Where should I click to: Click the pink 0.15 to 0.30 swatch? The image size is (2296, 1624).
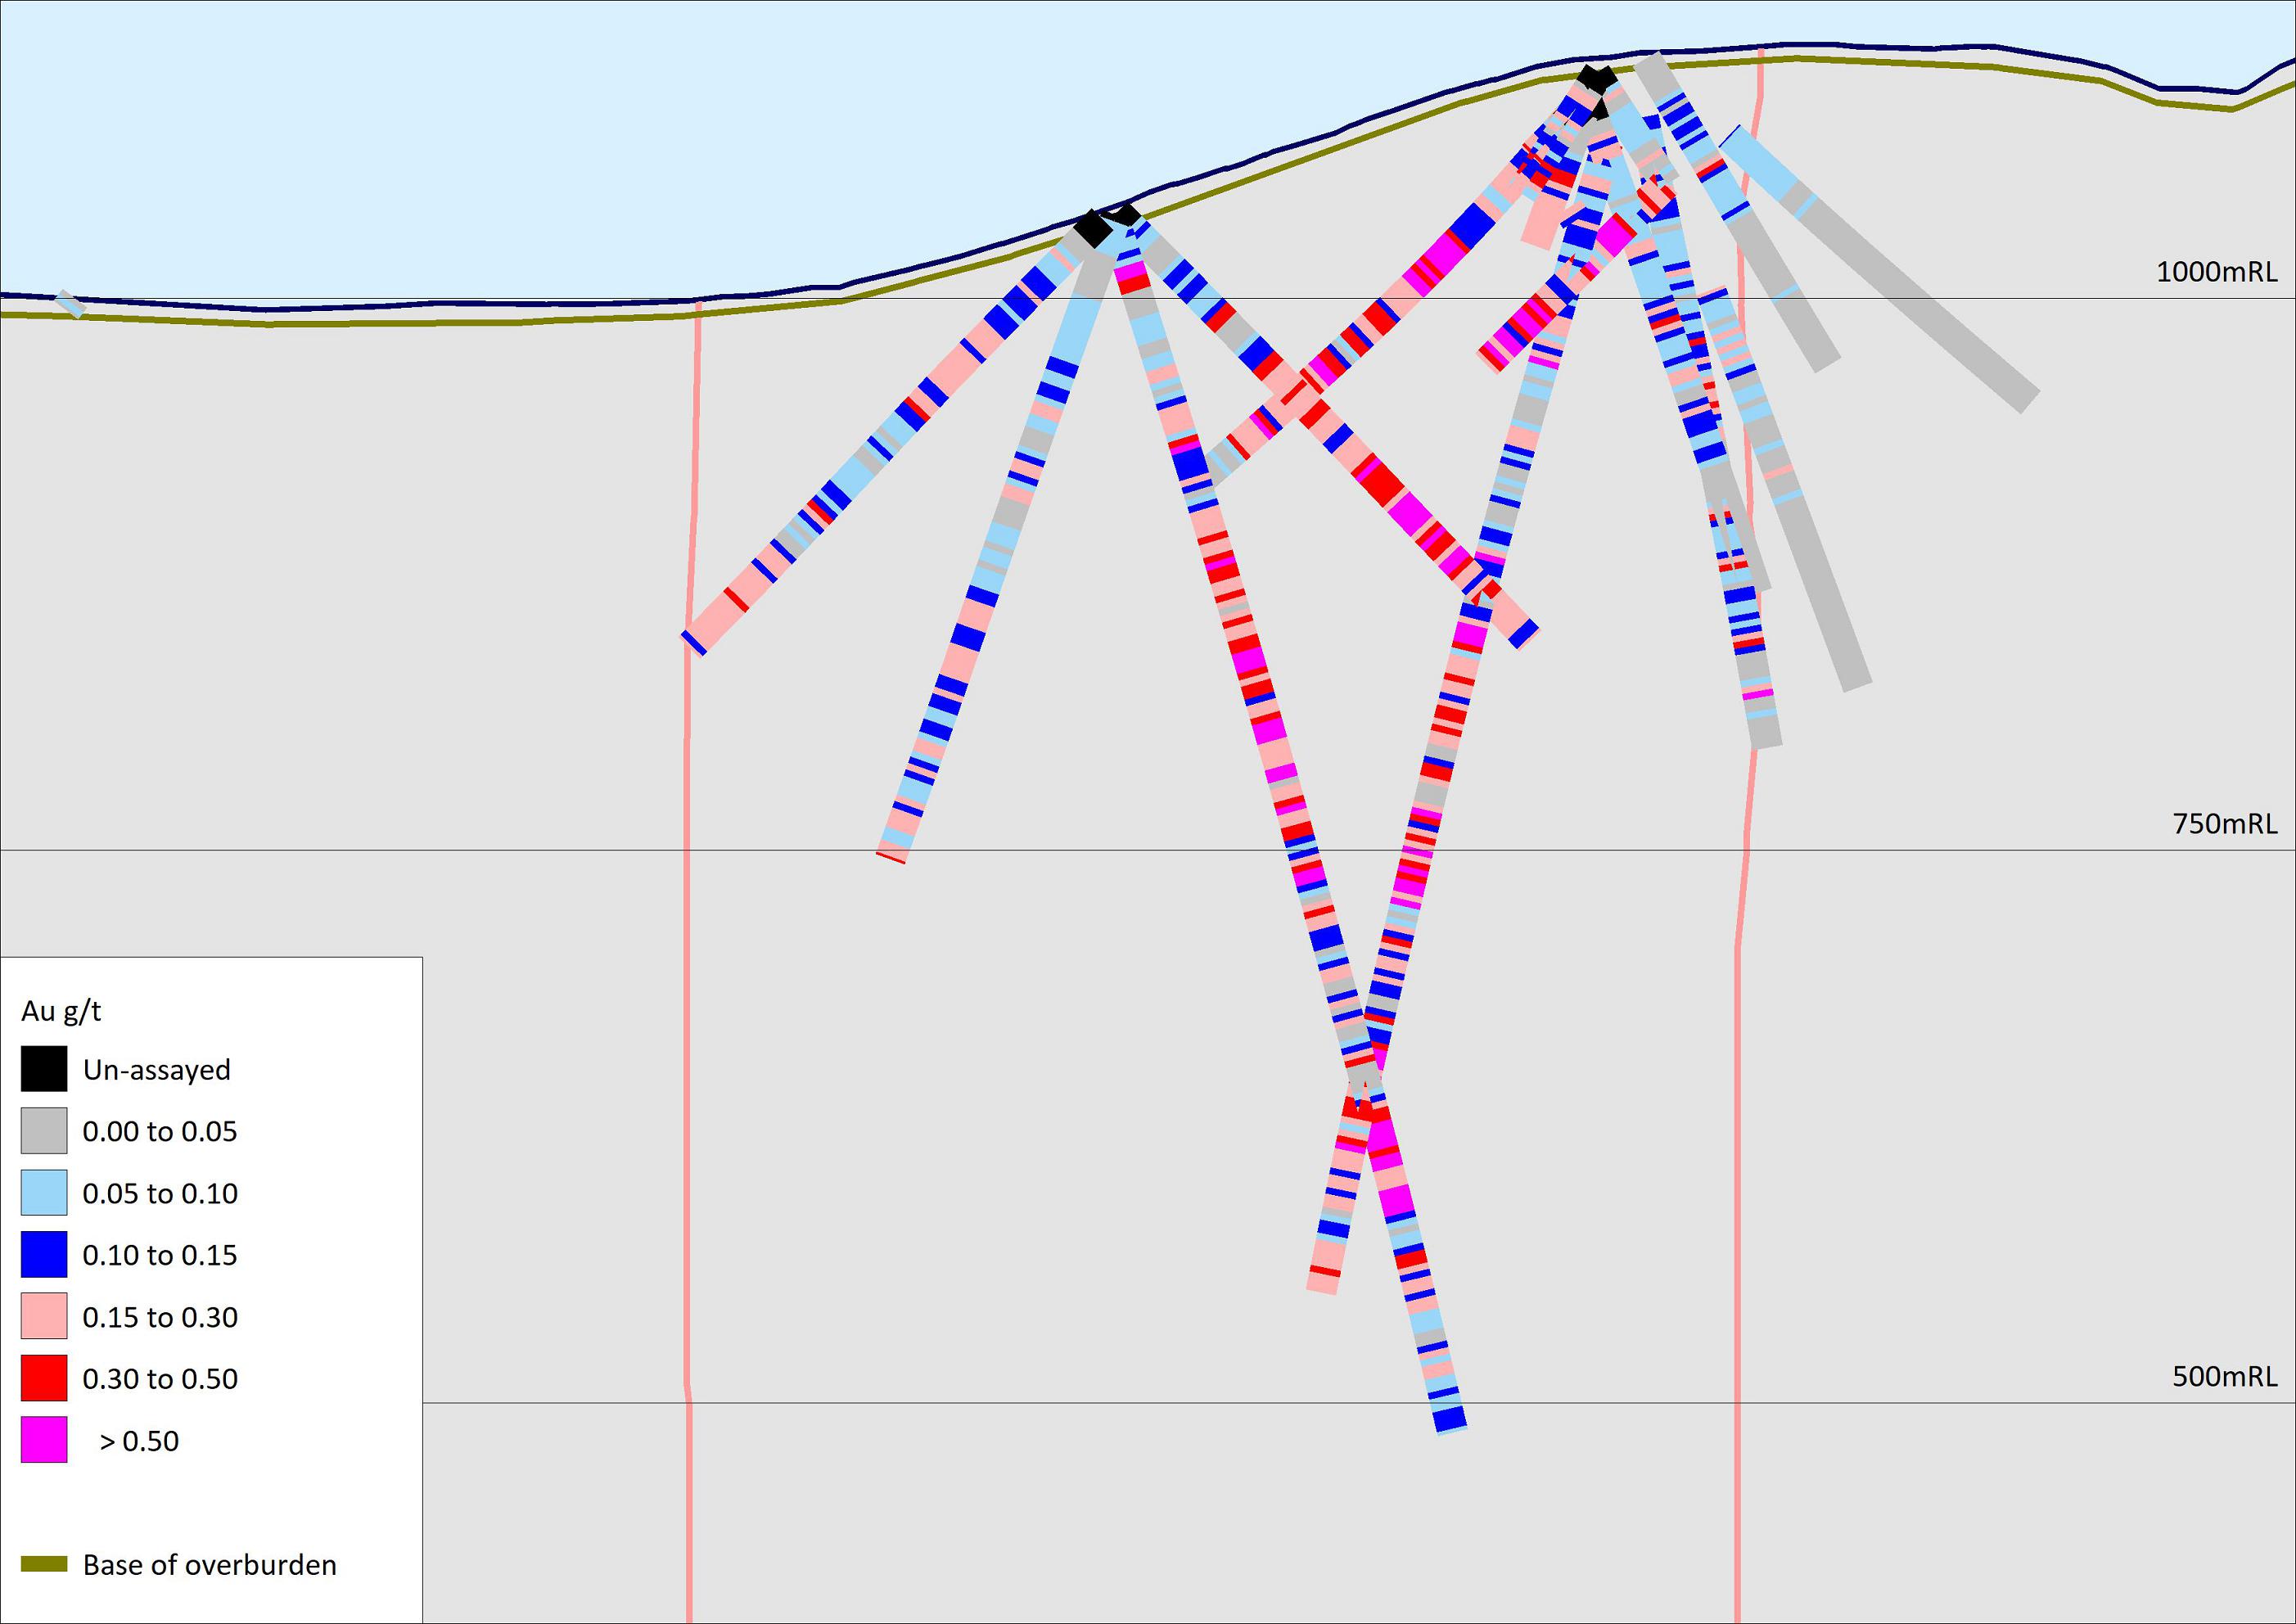click(x=44, y=1316)
